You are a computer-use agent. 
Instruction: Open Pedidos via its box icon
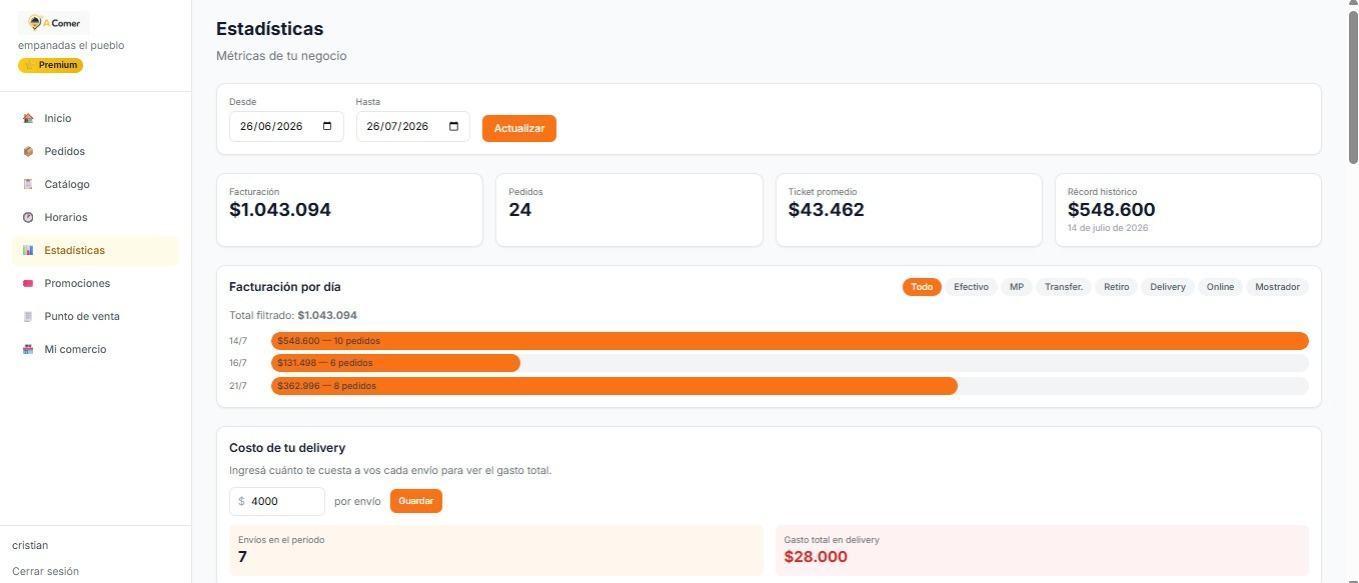coord(28,151)
